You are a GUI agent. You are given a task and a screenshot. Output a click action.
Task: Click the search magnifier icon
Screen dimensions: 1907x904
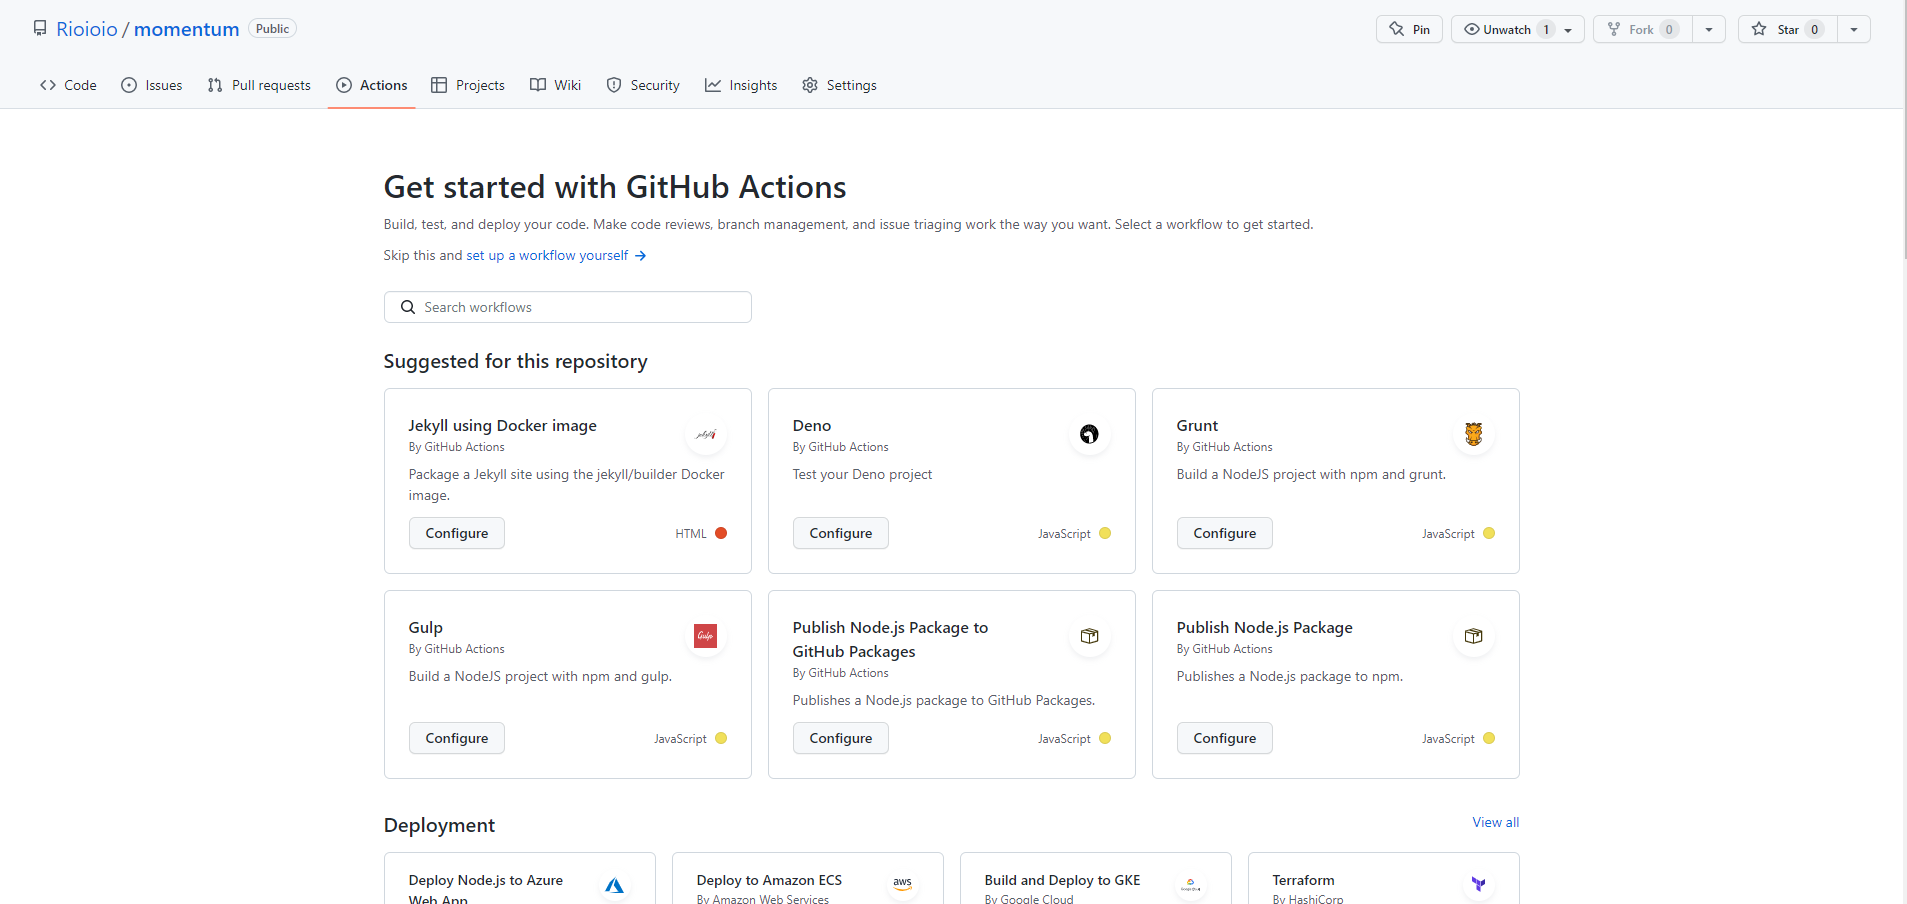408,307
